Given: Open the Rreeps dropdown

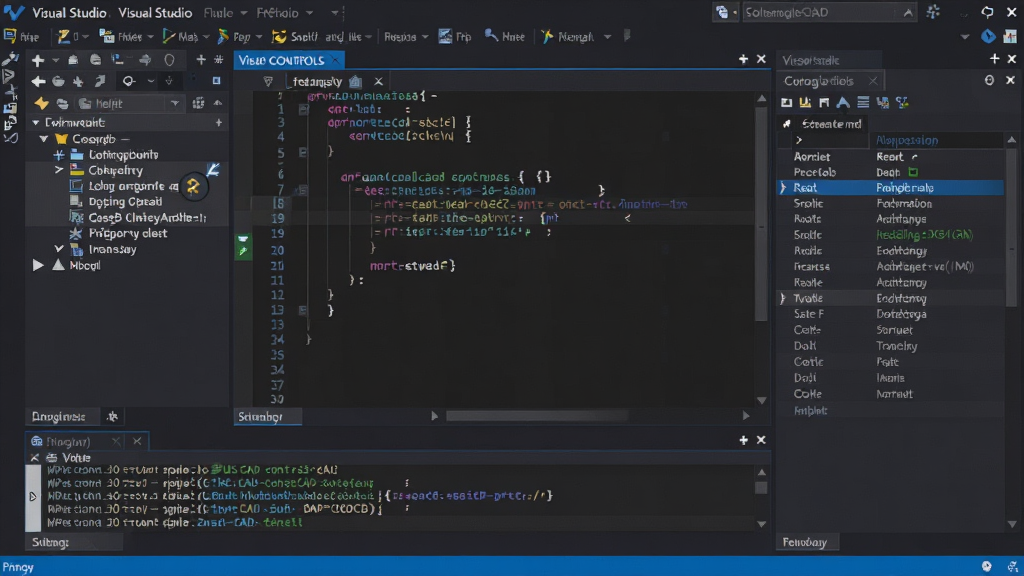Looking at the screenshot, I should pyautogui.click(x=406, y=37).
